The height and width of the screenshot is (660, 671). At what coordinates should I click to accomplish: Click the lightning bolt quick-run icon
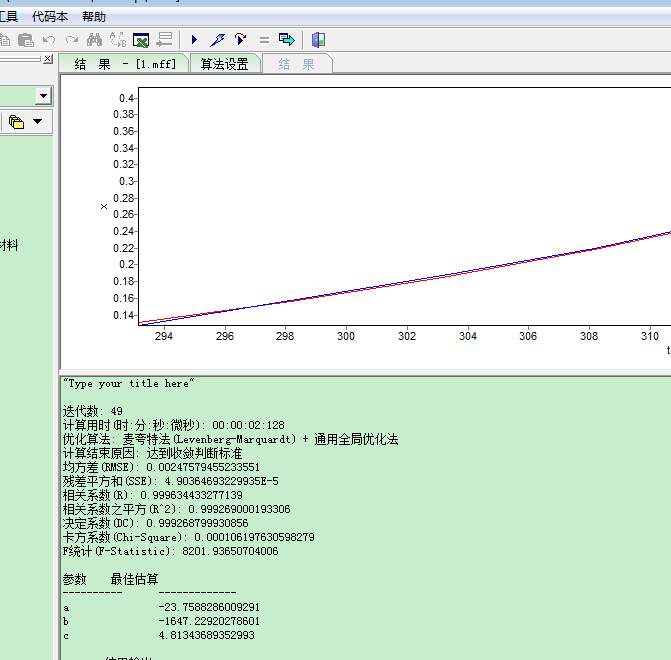click(x=217, y=40)
